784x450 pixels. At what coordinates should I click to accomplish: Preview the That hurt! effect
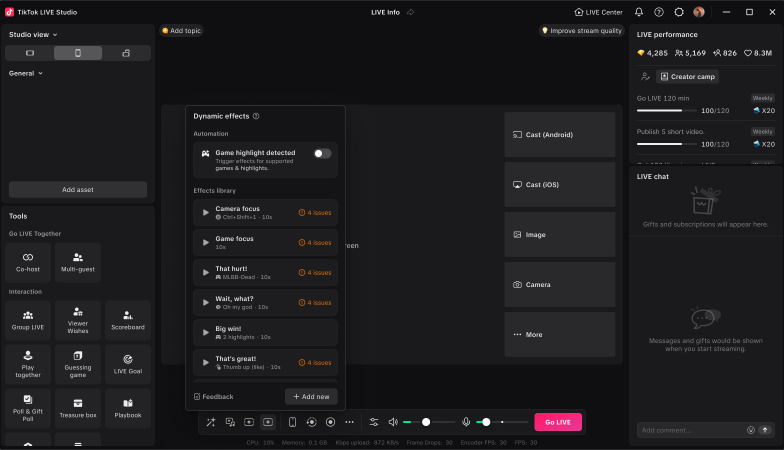pos(206,272)
